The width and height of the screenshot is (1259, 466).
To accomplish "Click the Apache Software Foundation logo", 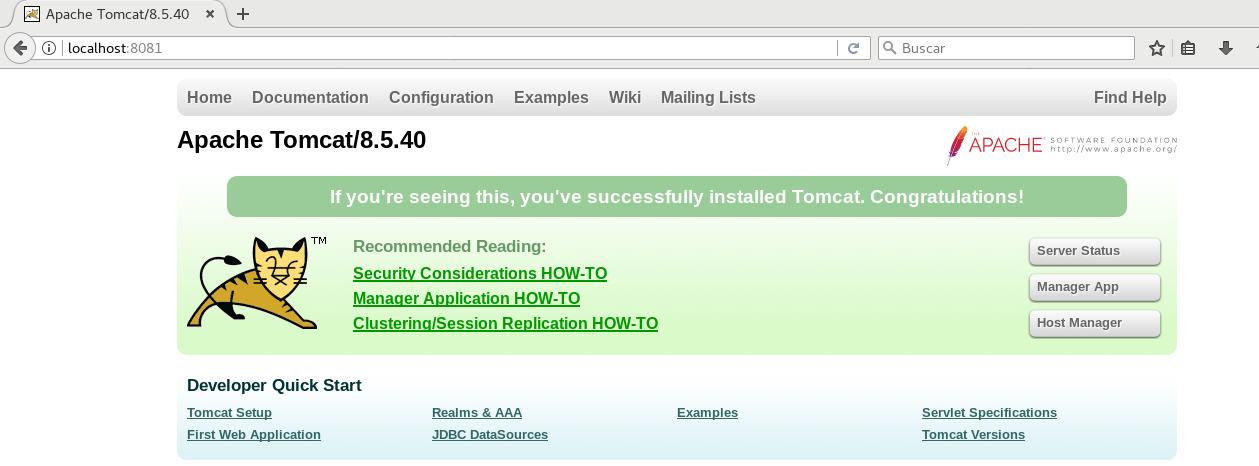I will pyautogui.click(x=1061, y=145).
